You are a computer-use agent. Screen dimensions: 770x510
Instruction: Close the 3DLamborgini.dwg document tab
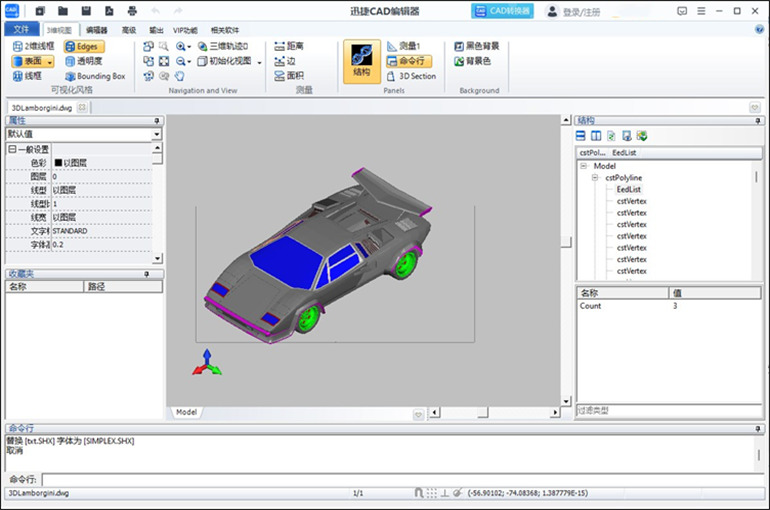click(x=82, y=107)
